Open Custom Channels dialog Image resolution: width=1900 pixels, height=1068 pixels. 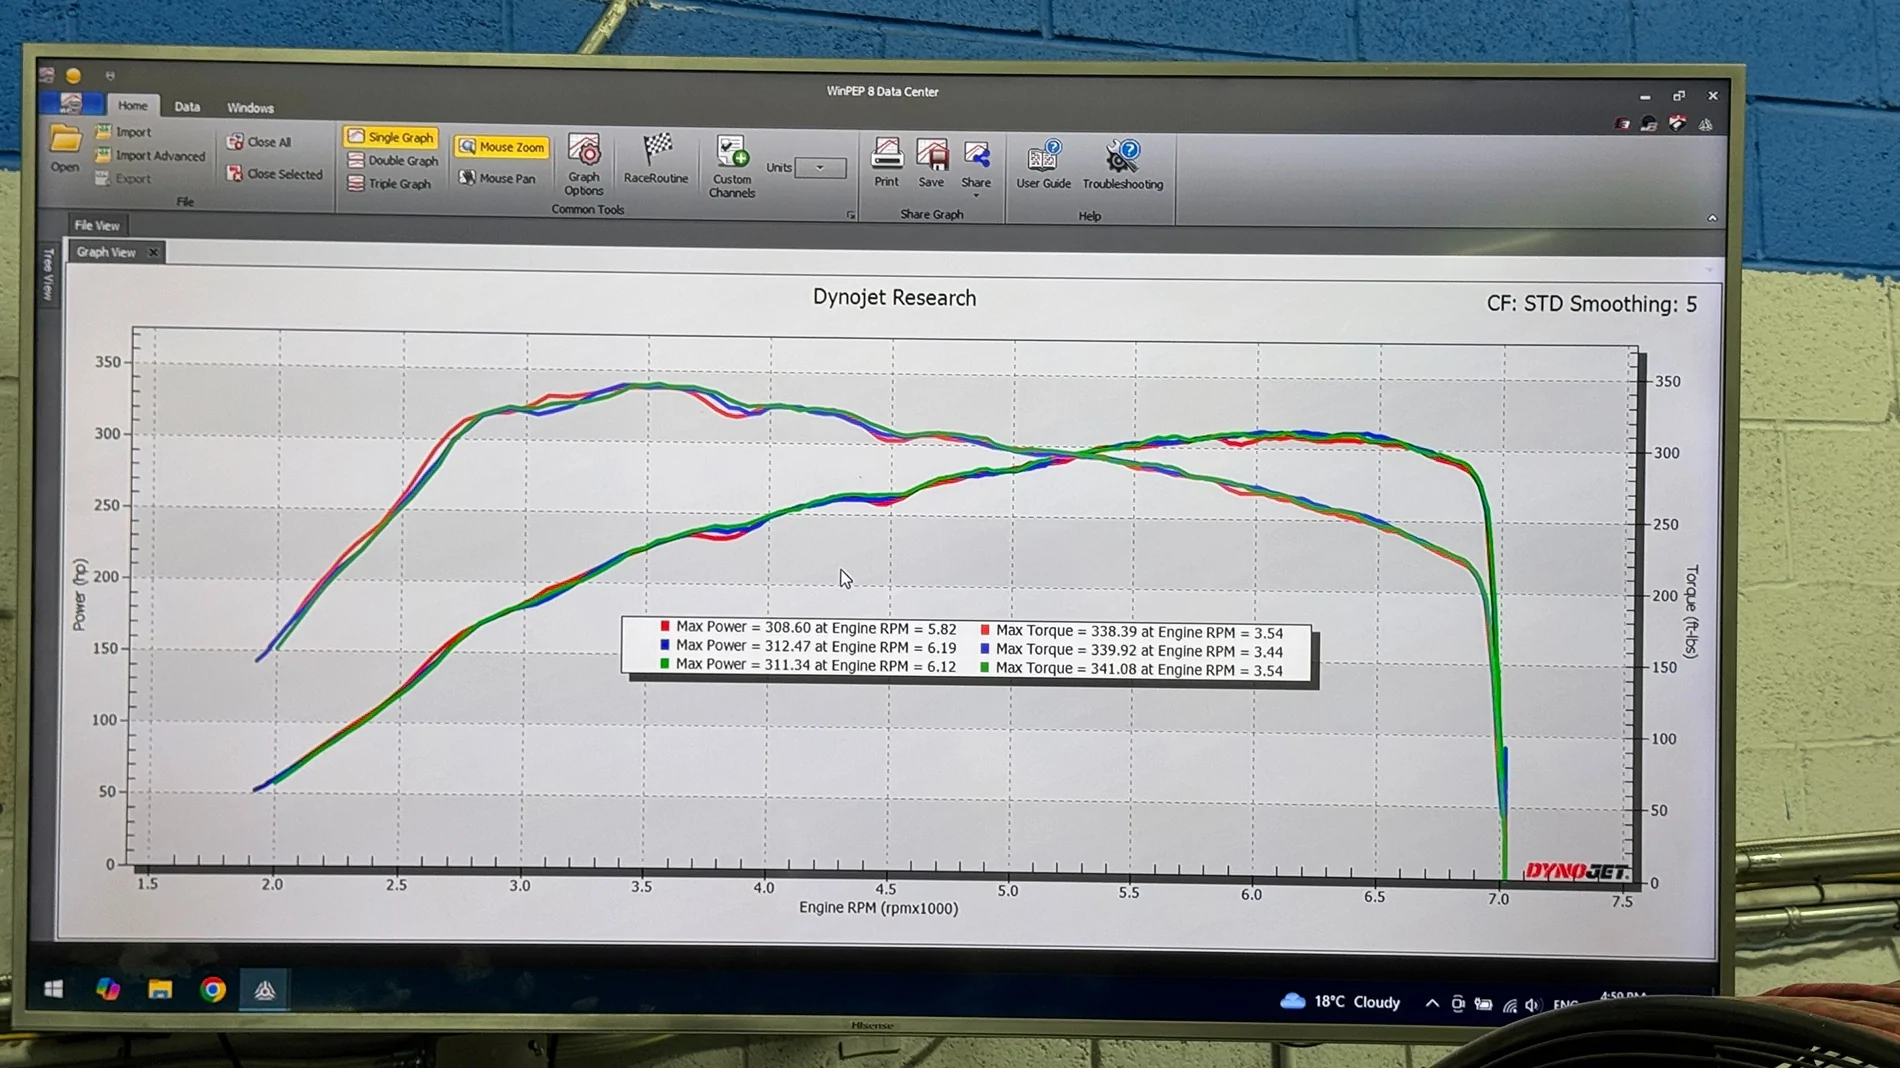click(x=732, y=167)
